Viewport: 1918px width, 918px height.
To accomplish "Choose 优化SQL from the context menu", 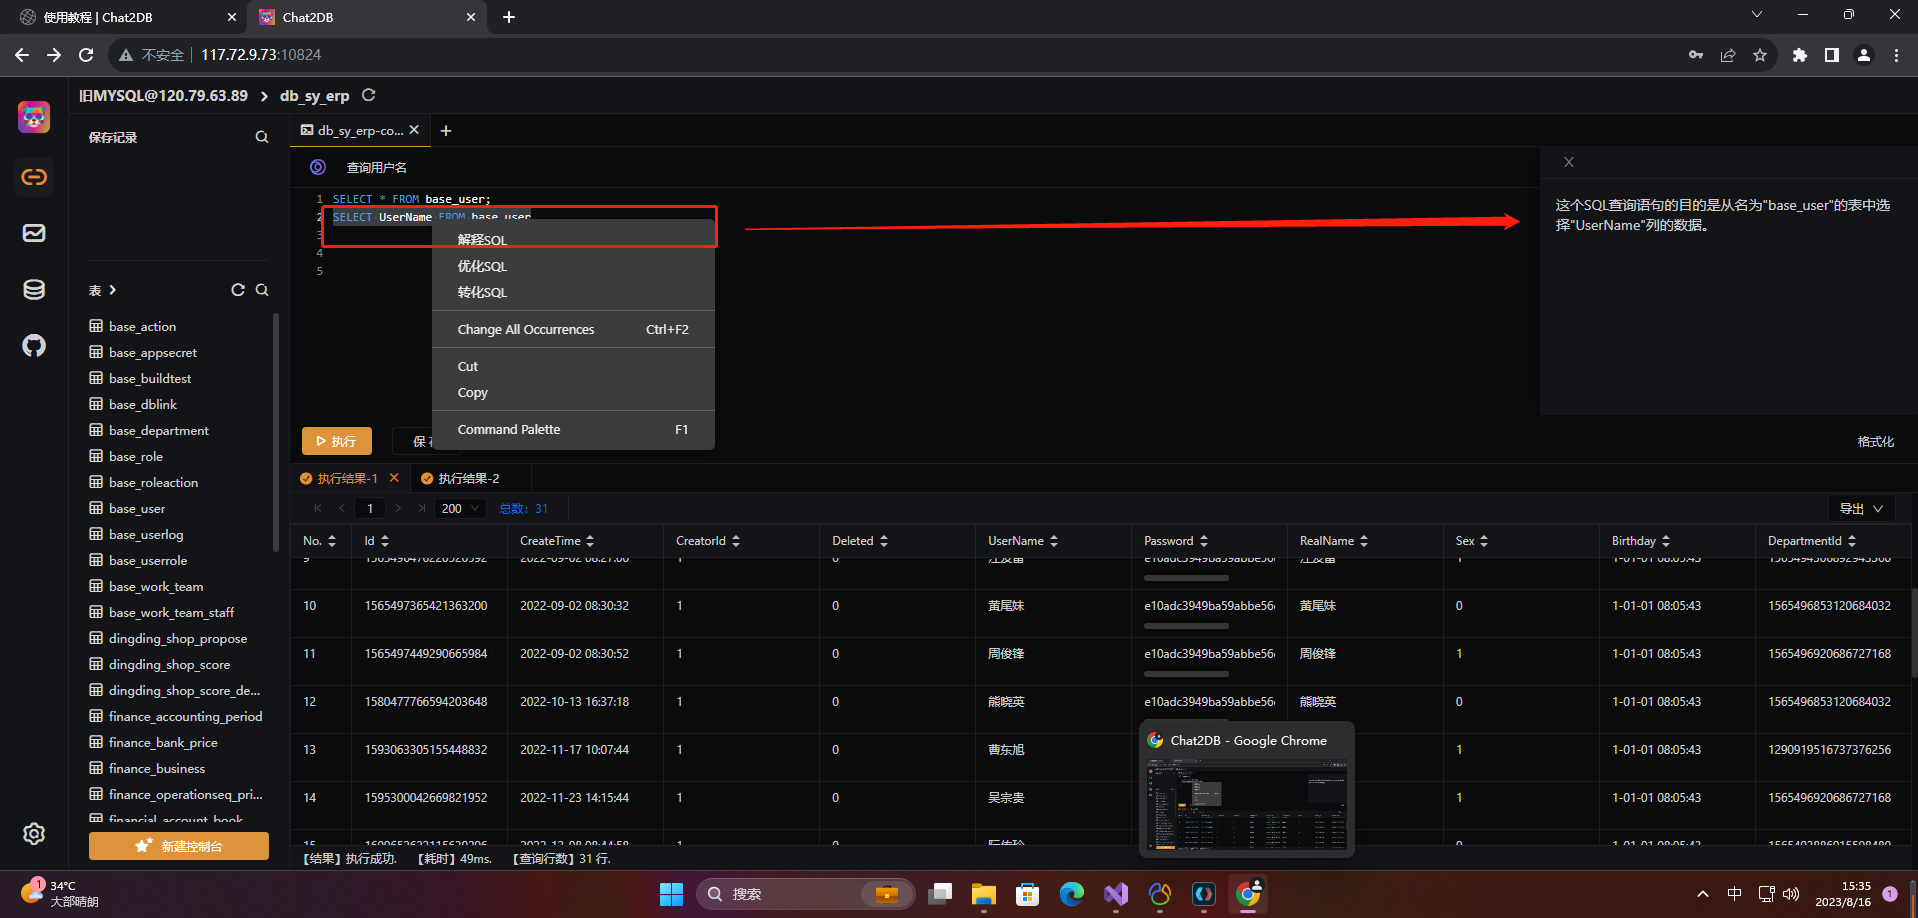I will (573, 266).
